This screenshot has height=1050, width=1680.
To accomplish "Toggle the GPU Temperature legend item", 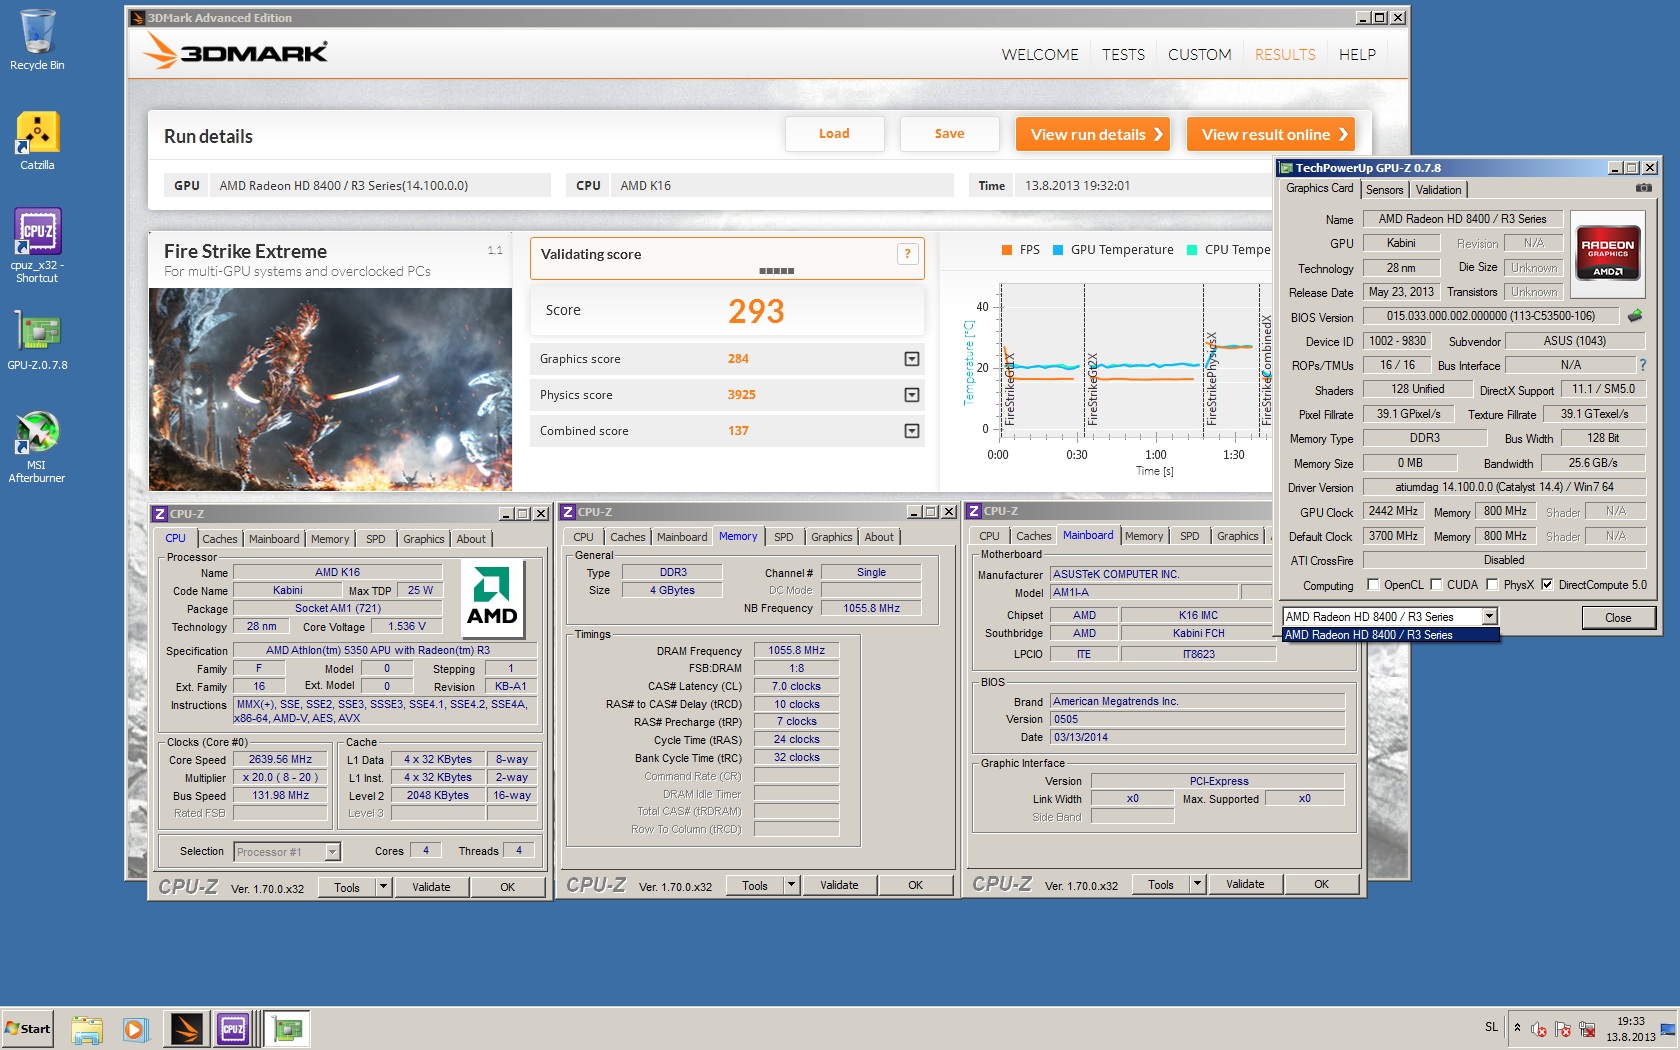I will [1112, 250].
